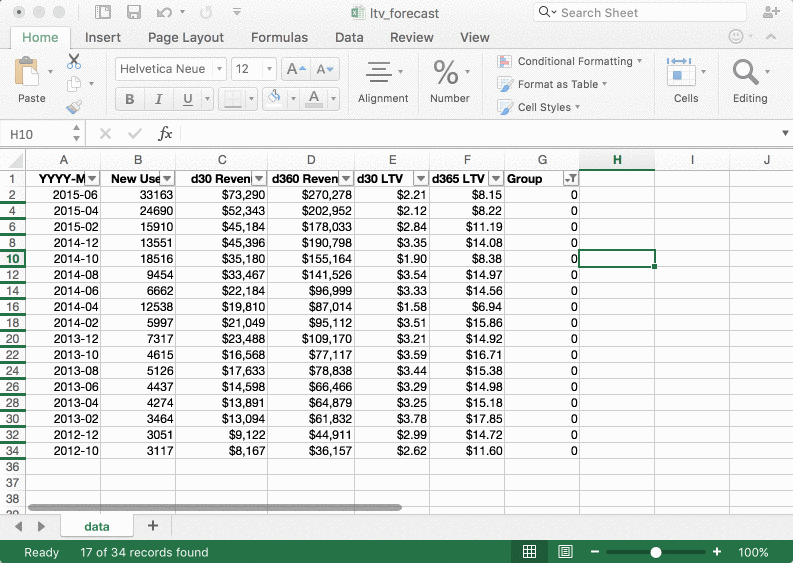Open the active Group column filter
Image resolution: width=793 pixels, height=563 pixels.
pyautogui.click(x=571, y=179)
